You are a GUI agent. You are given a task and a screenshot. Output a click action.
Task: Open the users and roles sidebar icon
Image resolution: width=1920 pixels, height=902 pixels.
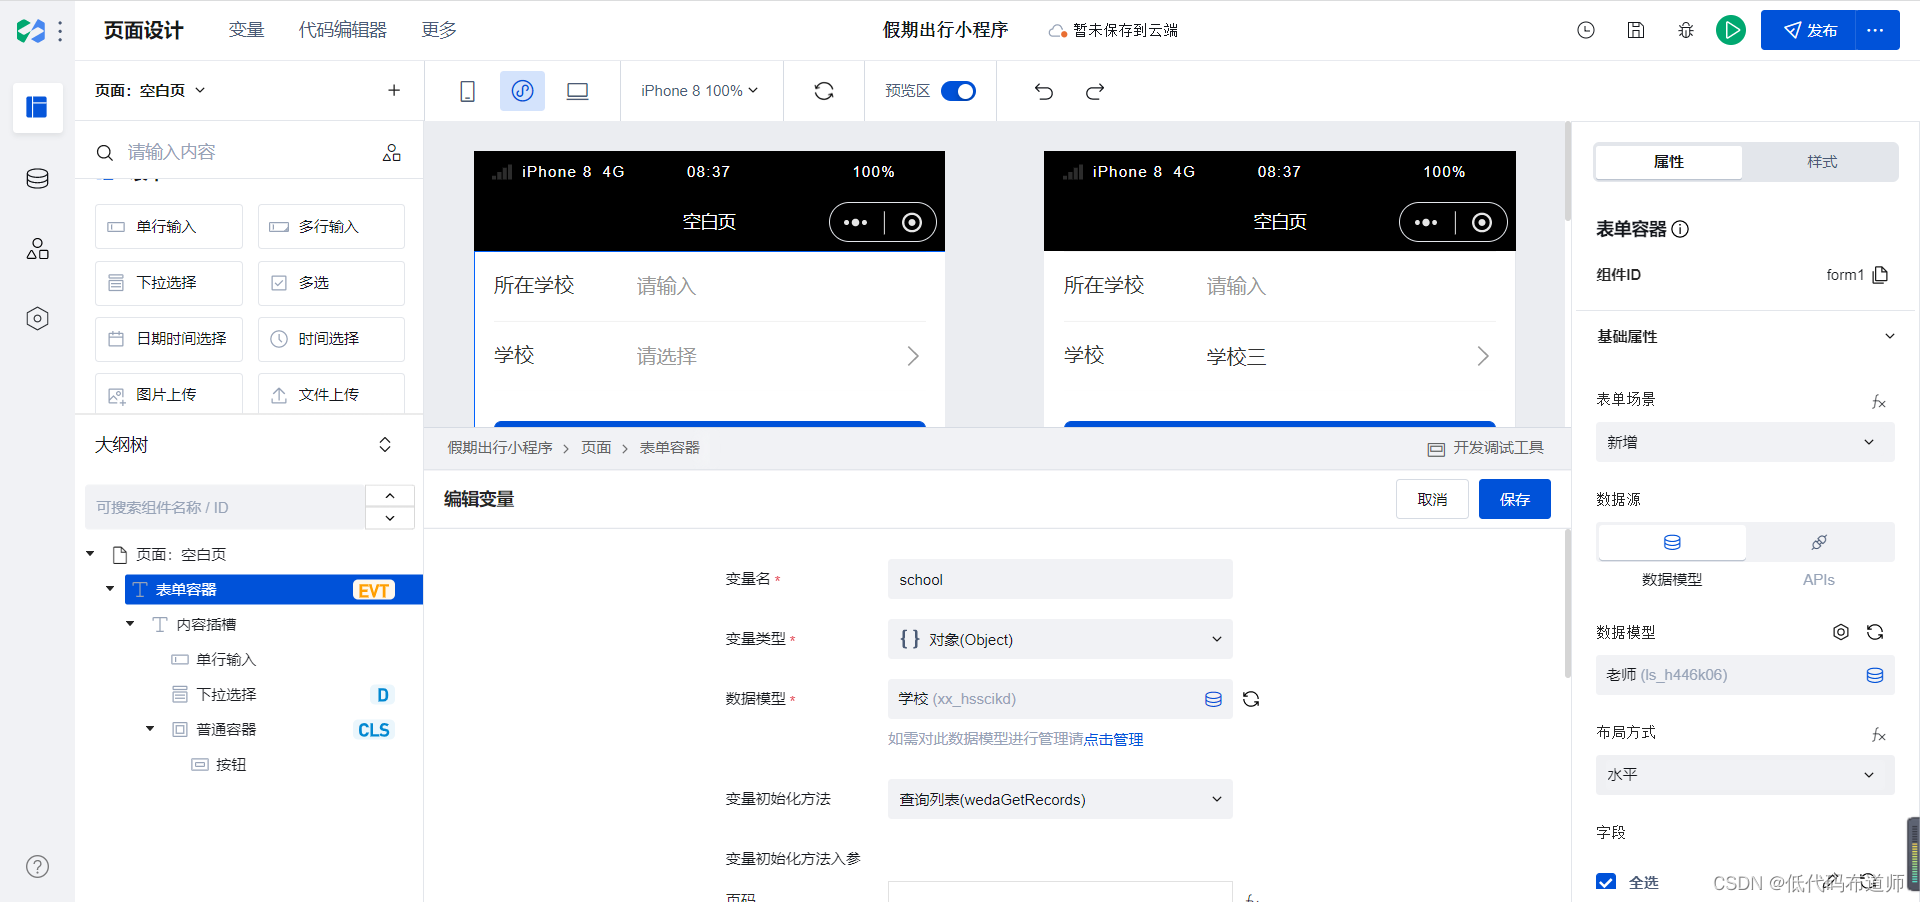coord(37,248)
